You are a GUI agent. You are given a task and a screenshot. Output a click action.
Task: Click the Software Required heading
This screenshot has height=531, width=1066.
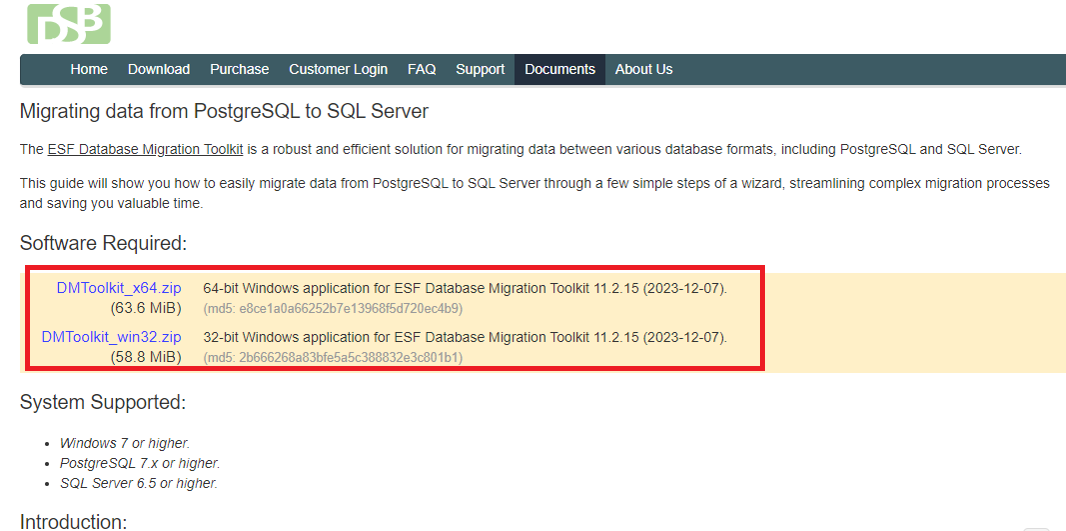[103, 243]
